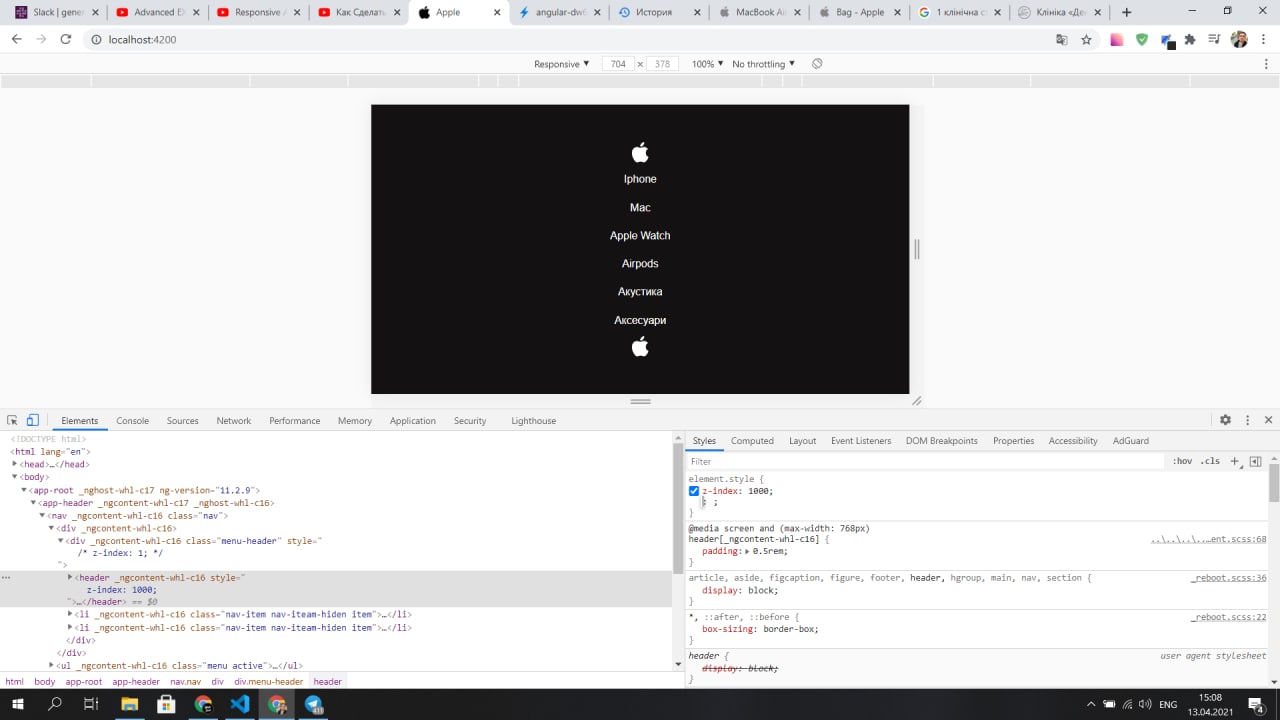Click the Акустика menu link

[640, 291]
